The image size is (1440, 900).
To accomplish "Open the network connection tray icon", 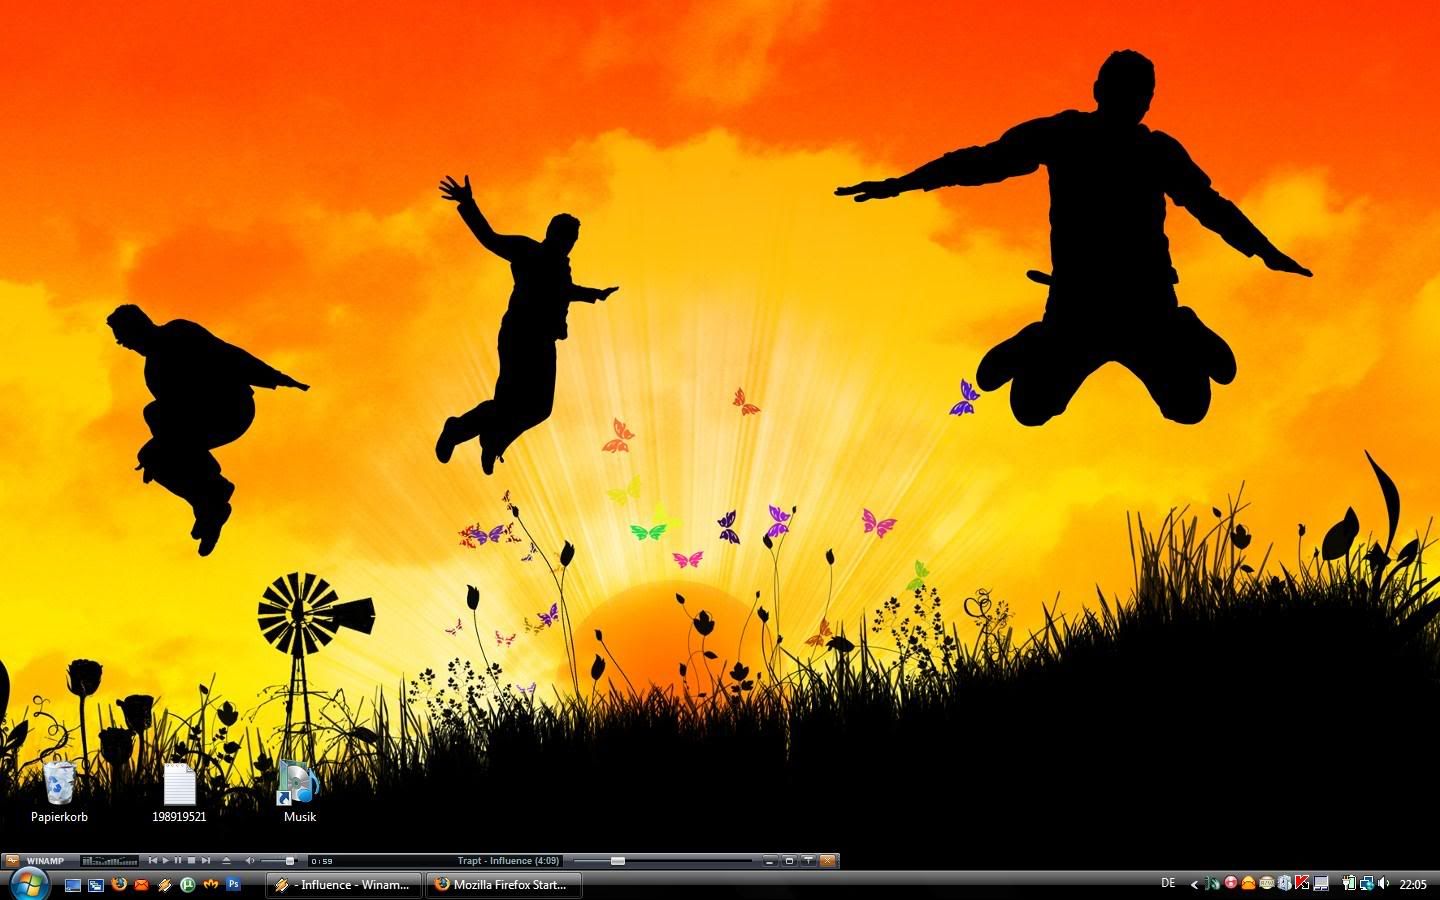I will tap(1366, 883).
